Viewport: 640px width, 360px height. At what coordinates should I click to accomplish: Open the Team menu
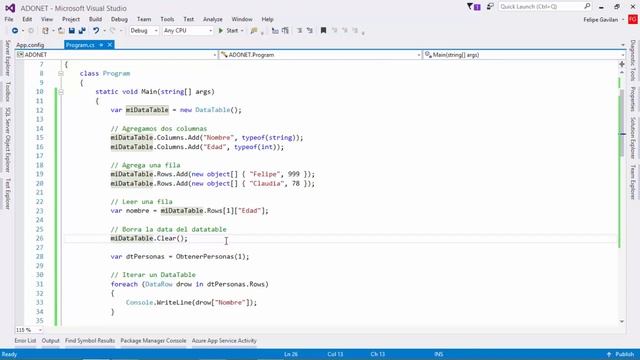(144, 19)
